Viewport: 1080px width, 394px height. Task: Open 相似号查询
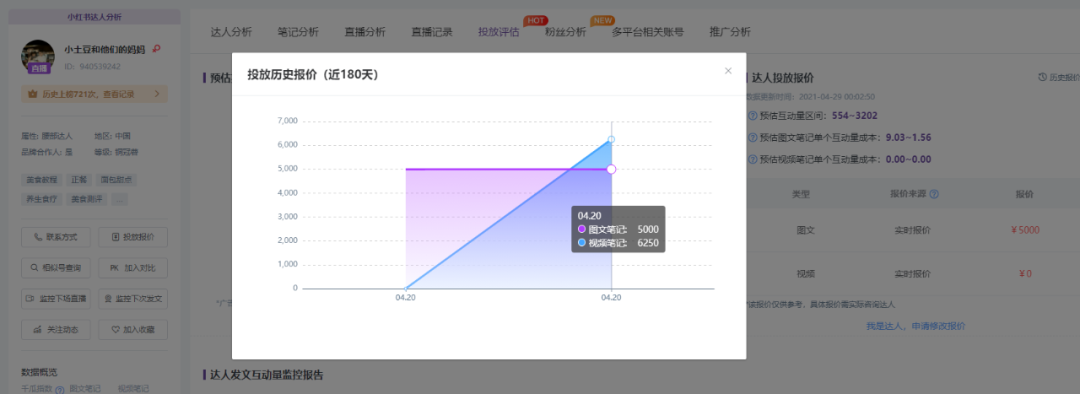(x=56, y=268)
